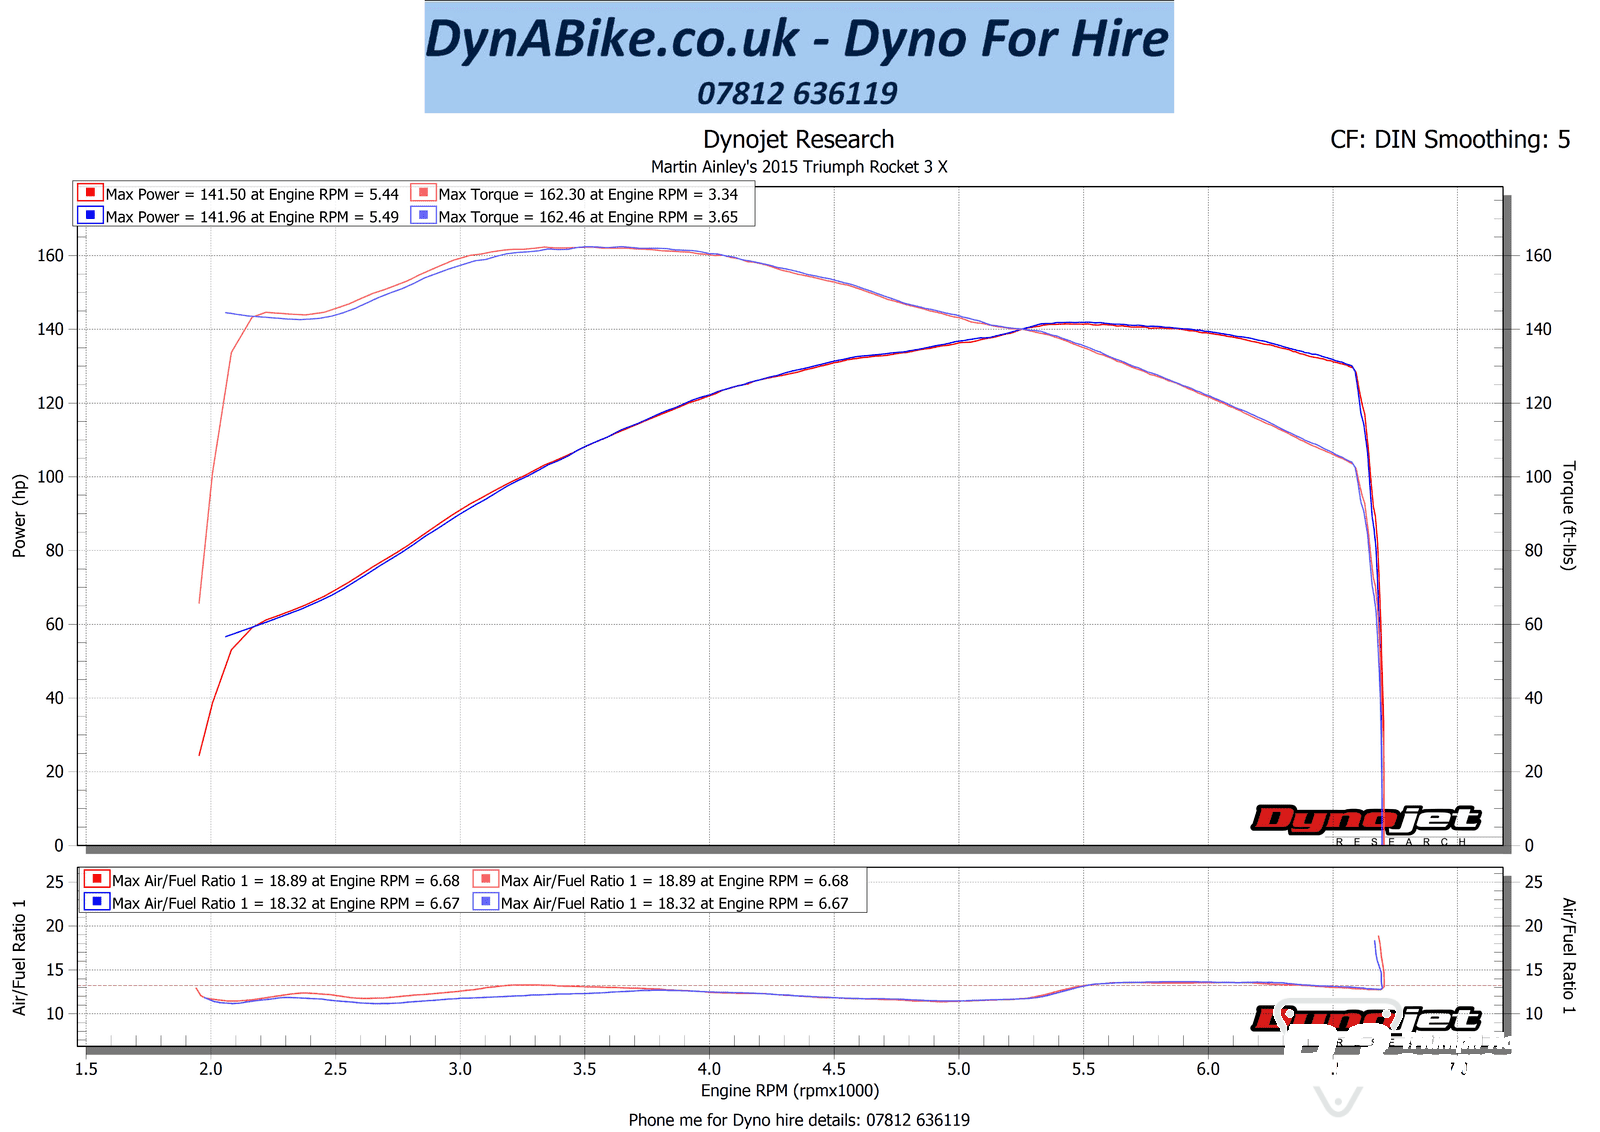Click the "Phone me for Dyno hire details" footer text
The height and width of the screenshot is (1132, 1600).
pyautogui.click(x=799, y=1120)
